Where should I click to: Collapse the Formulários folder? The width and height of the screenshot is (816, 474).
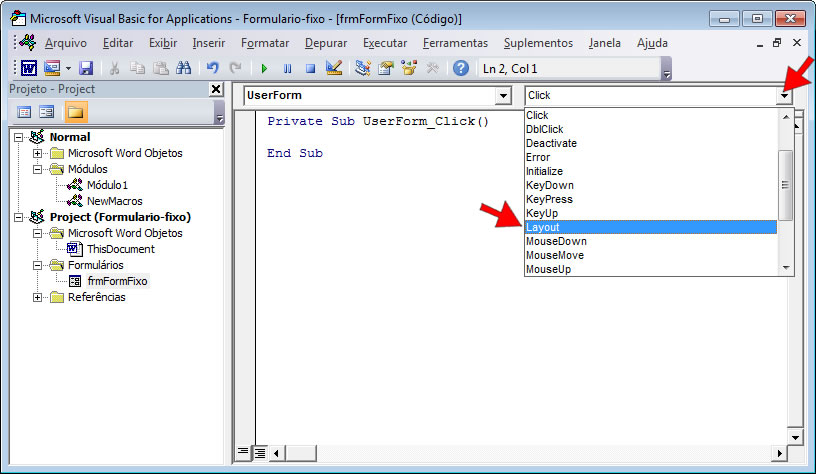coord(37,265)
